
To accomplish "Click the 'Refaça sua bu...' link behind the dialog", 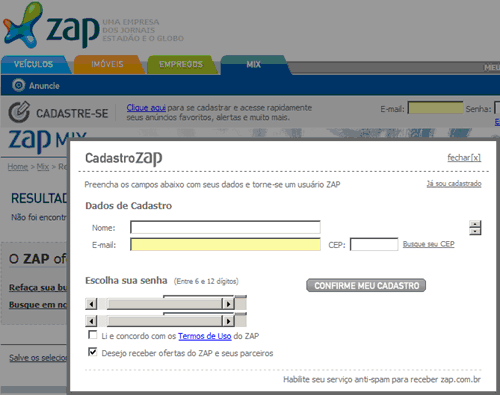I will pyautogui.click(x=38, y=287).
